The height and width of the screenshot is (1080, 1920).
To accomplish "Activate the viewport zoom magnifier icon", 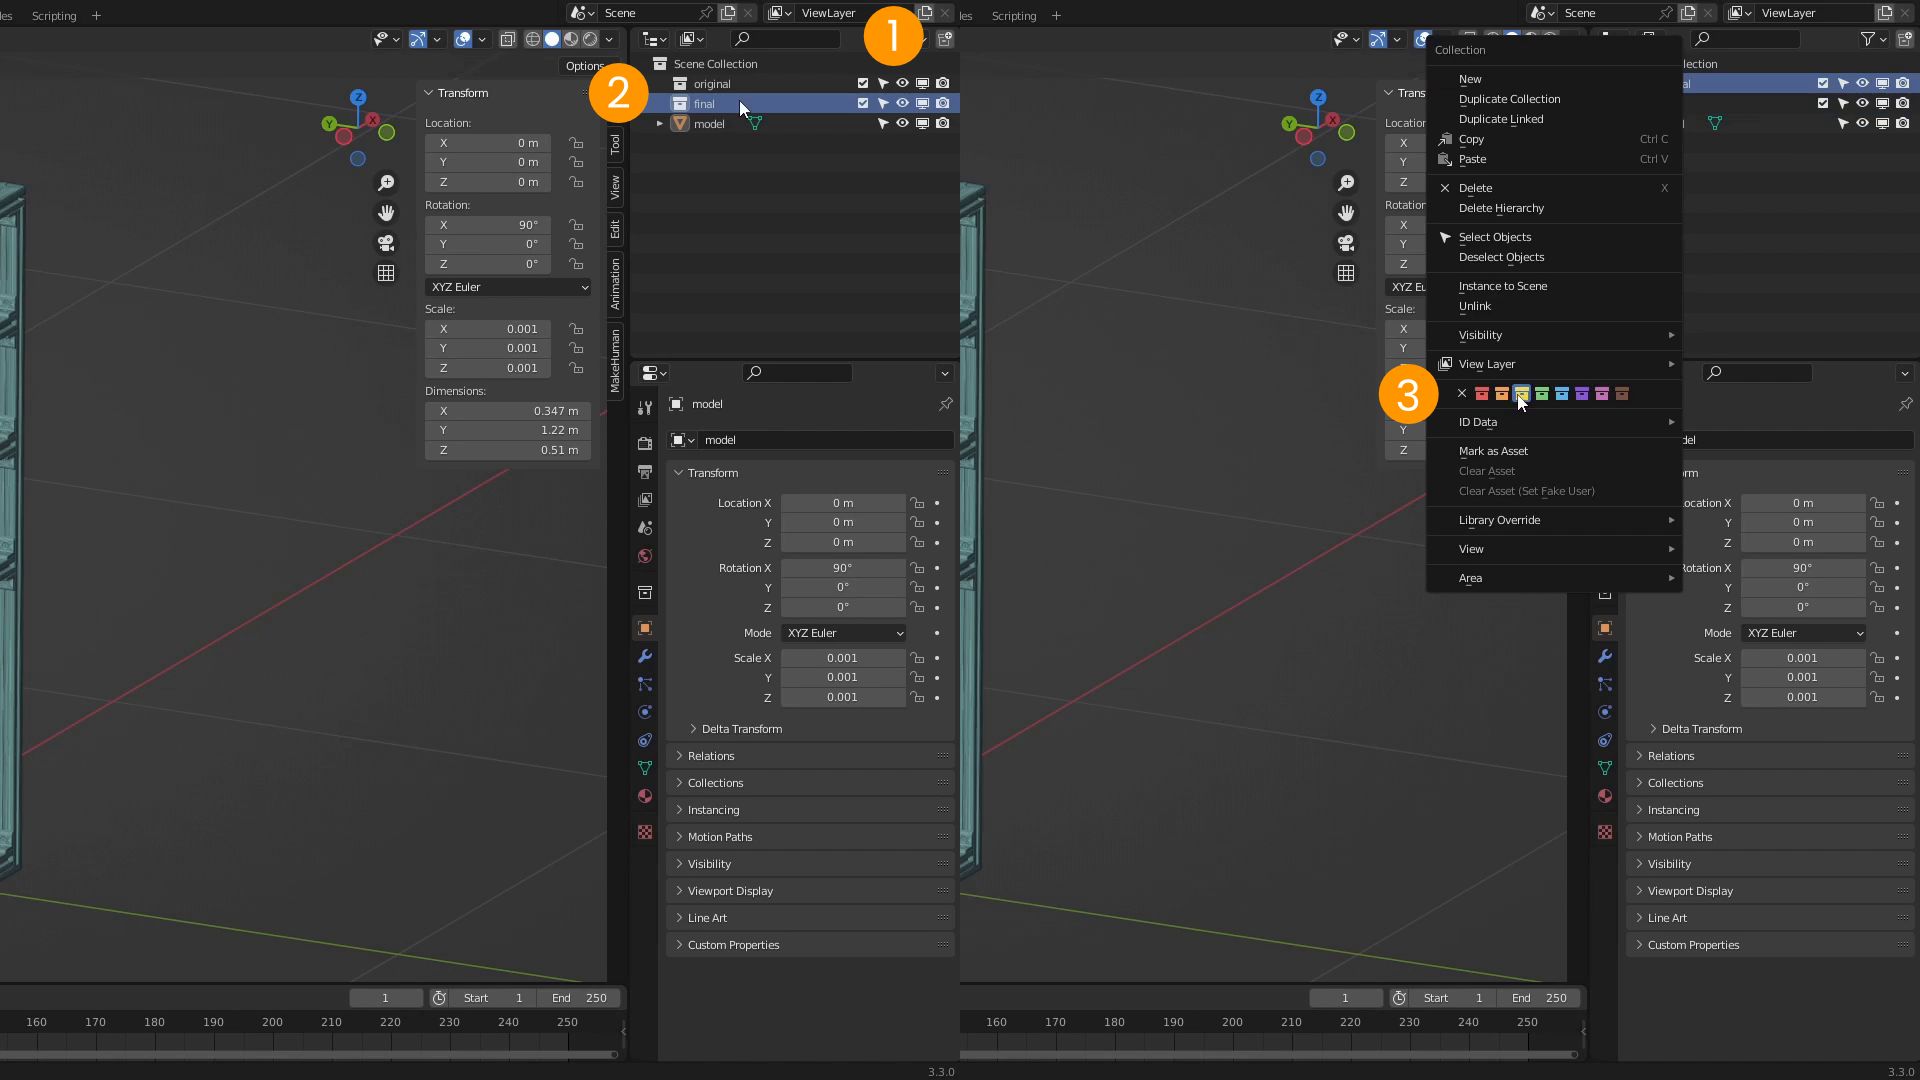I will pyautogui.click(x=386, y=183).
